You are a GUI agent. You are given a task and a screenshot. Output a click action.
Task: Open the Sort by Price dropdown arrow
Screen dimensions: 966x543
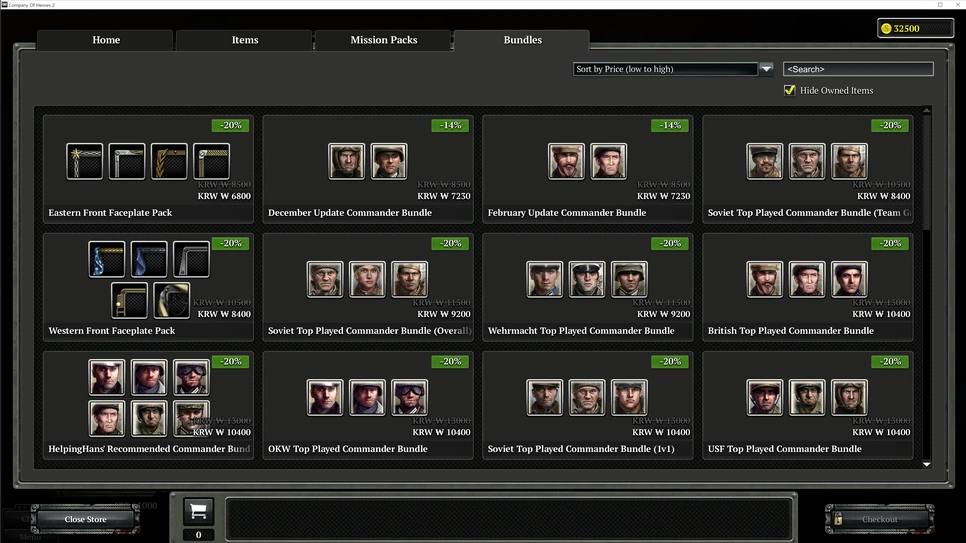[766, 69]
